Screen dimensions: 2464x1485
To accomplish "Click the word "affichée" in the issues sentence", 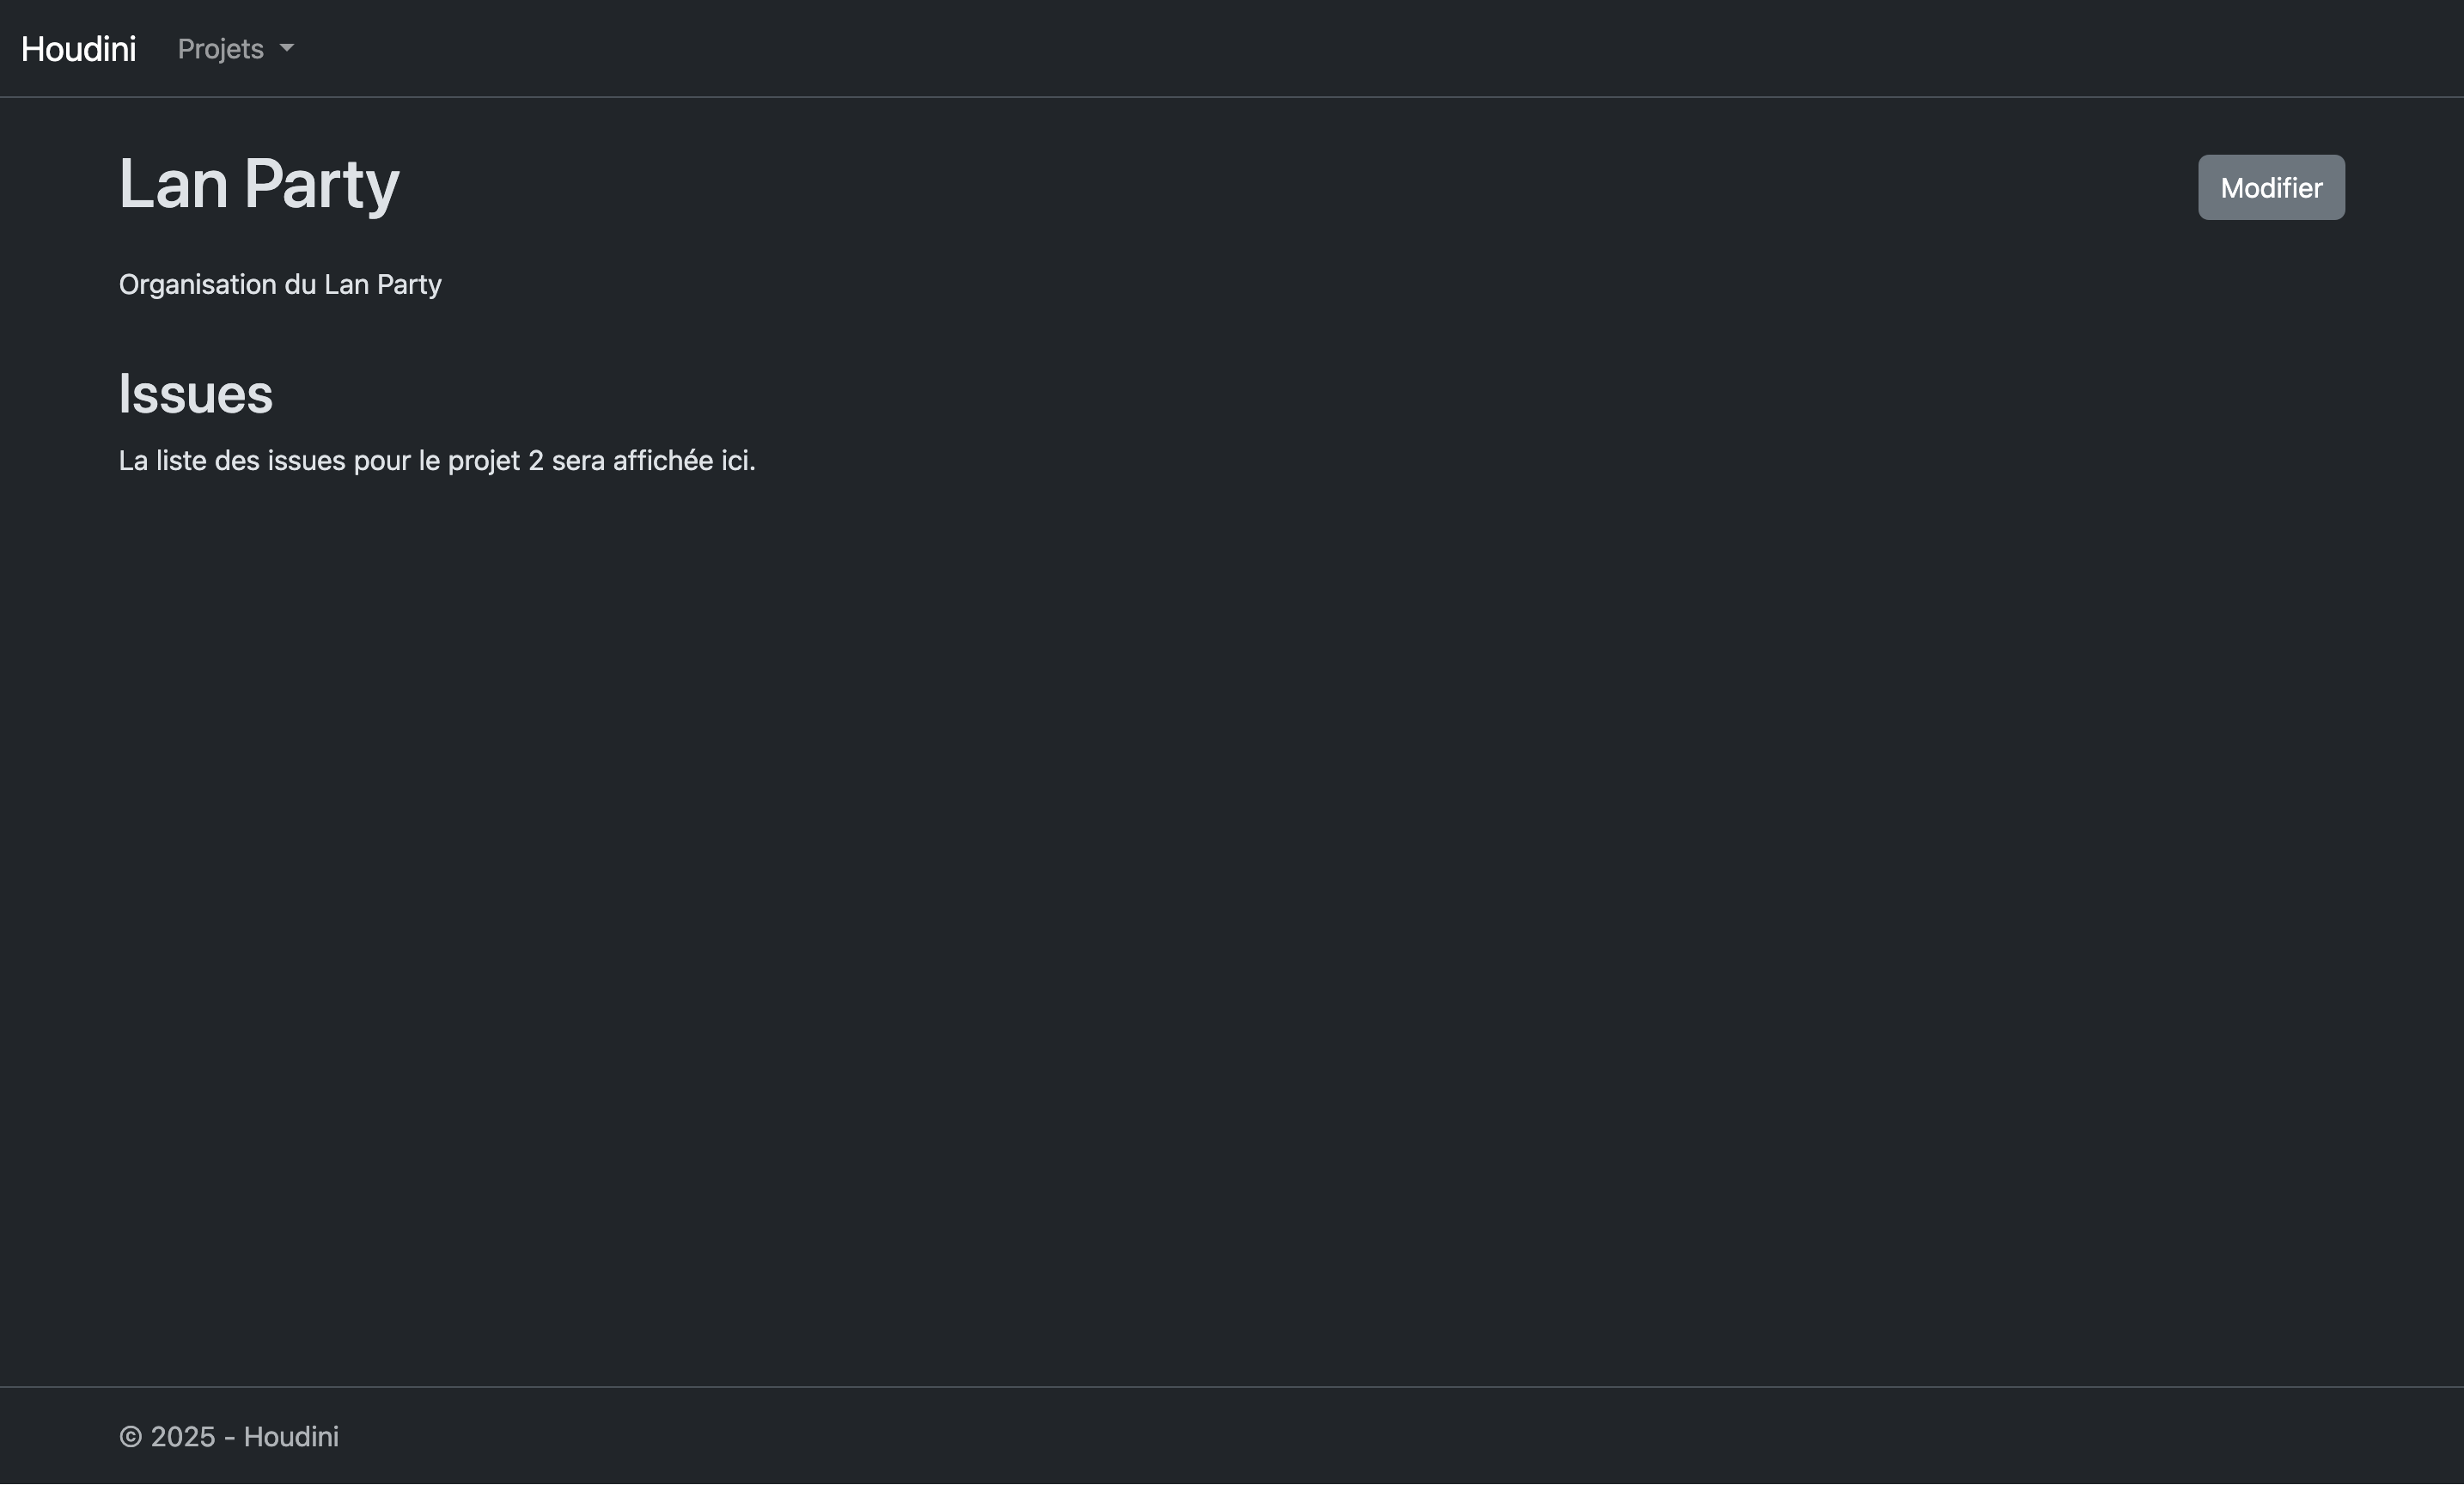I will [x=662, y=461].
